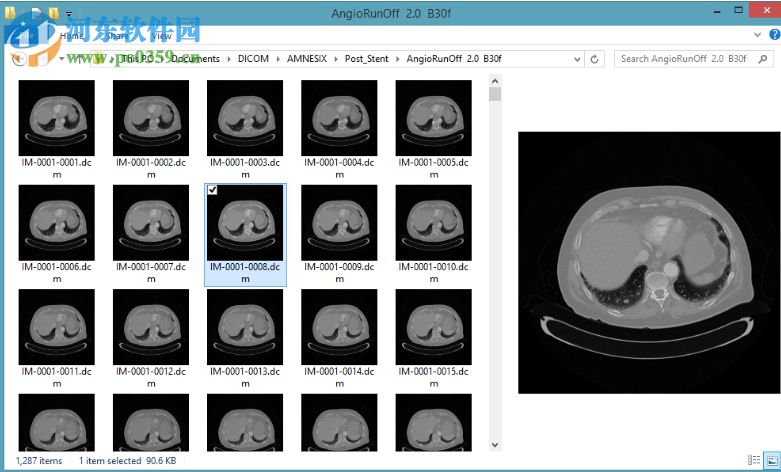The width and height of the screenshot is (781, 472).
Task: Expand the arrow after DICOM breadcrumb
Action: coord(278,59)
